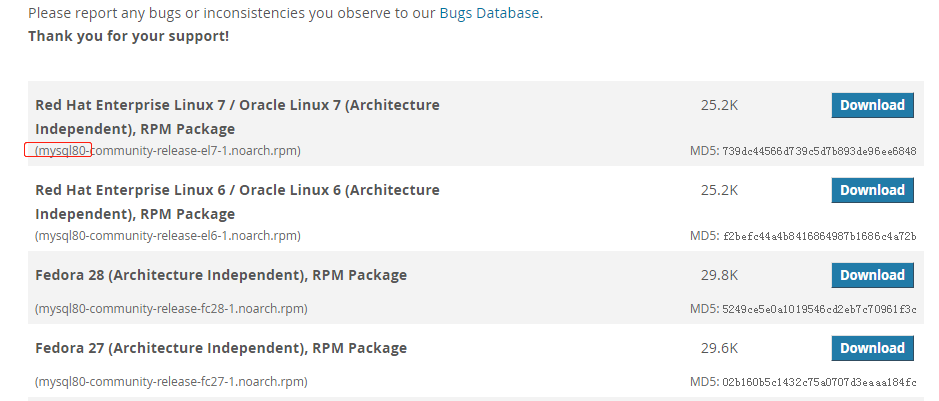Screen dimensions: 939x401
Task: Click the 29.8K file size
Action: [719, 275]
